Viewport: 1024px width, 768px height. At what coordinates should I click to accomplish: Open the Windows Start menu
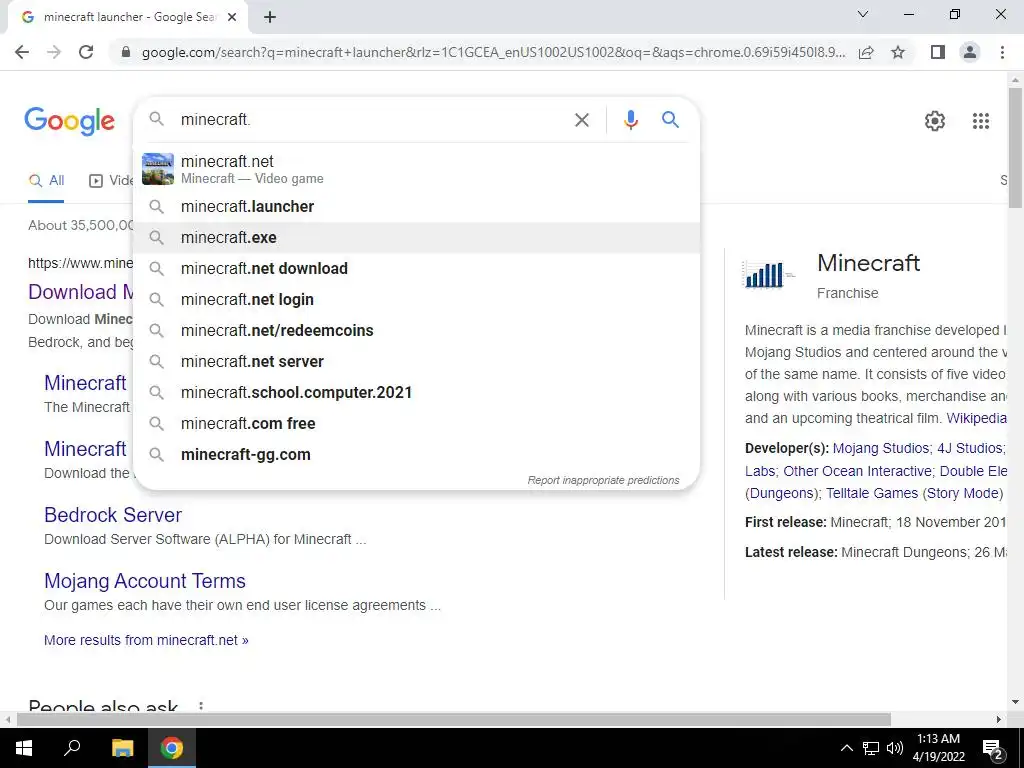[x=24, y=748]
